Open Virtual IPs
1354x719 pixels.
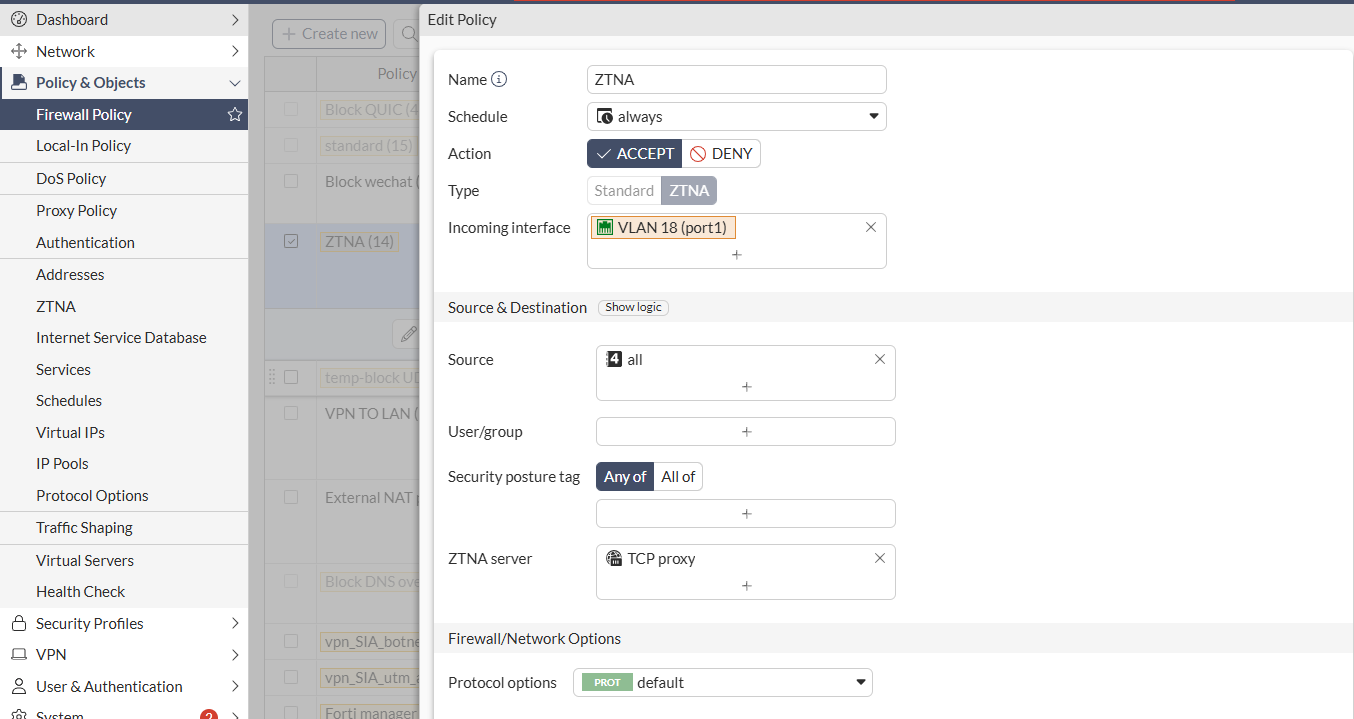[x=124, y=432]
